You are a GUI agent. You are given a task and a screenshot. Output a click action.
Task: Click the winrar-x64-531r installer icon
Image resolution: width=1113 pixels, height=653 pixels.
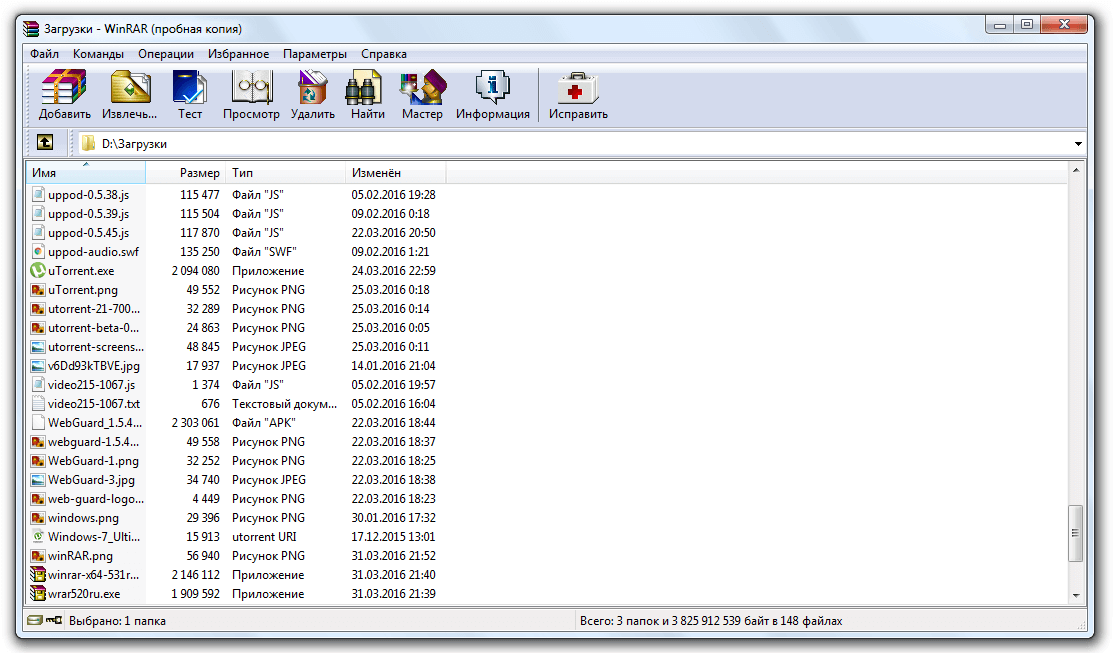coord(38,574)
